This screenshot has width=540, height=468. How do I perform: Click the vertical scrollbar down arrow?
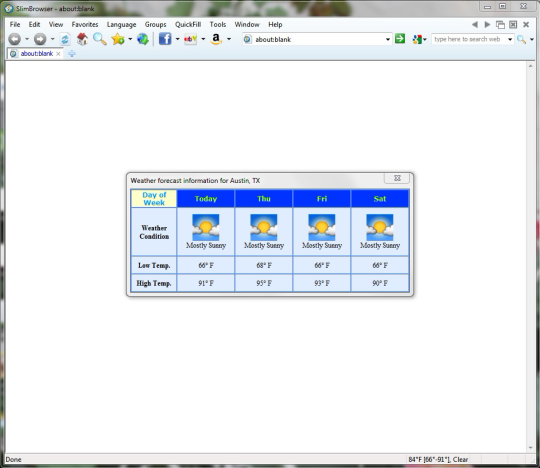tap(530, 448)
